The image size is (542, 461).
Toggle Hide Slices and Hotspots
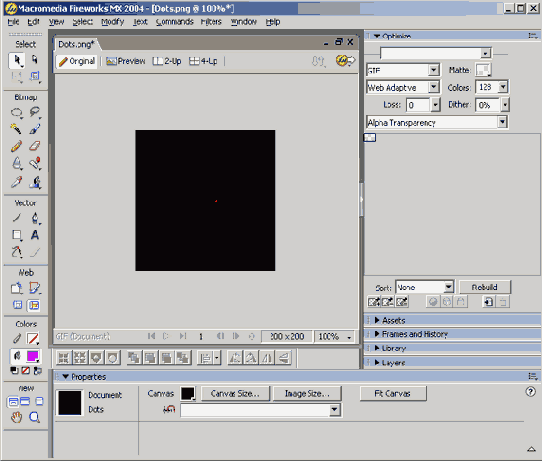coord(17,305)
